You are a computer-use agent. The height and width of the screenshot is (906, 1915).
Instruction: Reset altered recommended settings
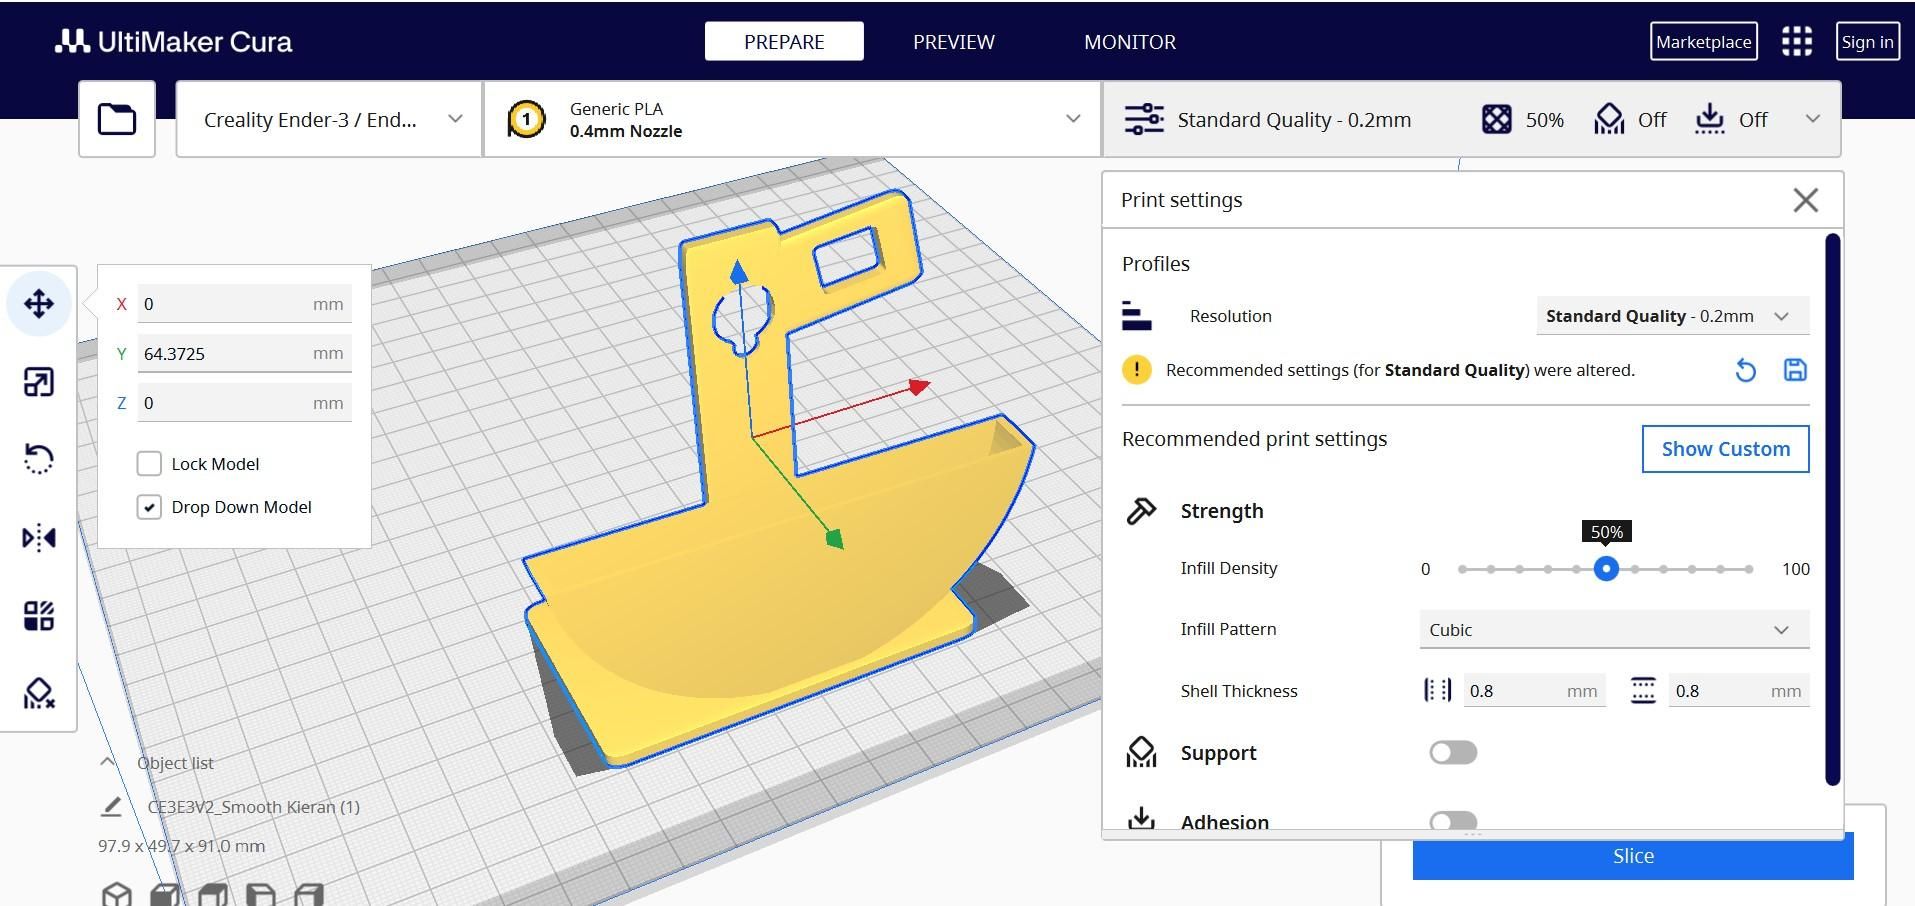tap(1745, 370)
